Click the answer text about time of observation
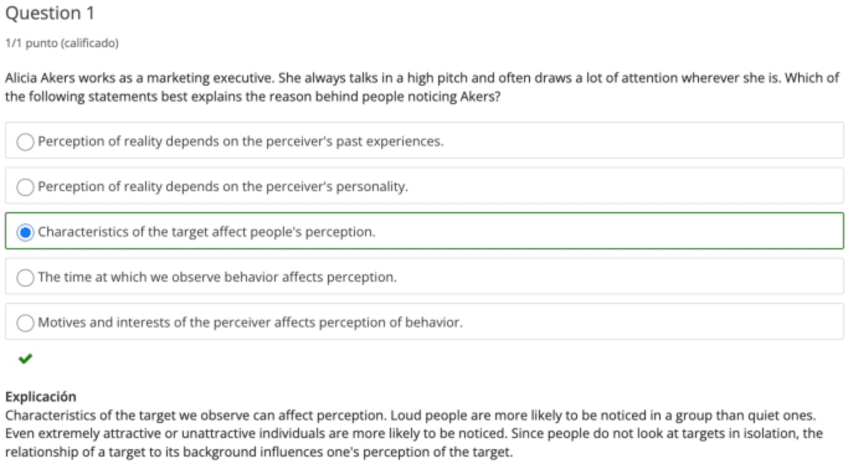 (x=217, y=277)
